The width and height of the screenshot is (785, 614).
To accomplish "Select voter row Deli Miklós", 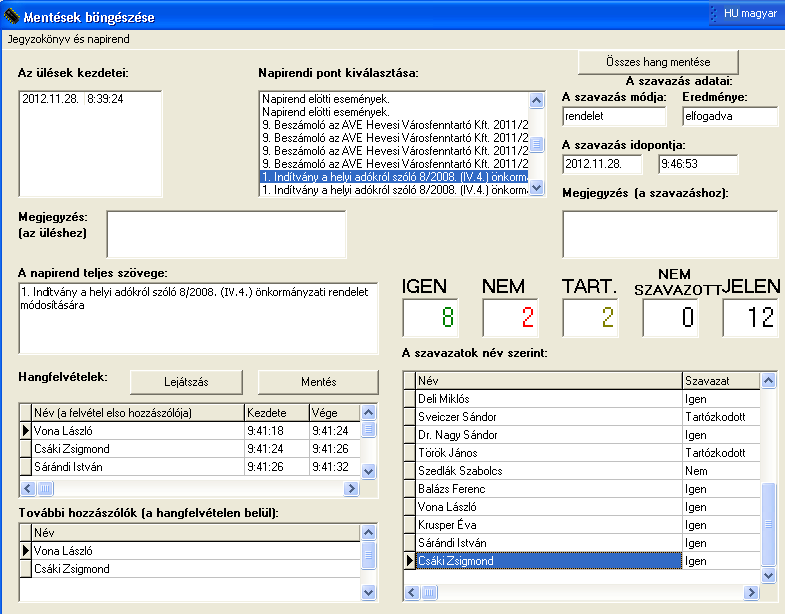I will (582, 399).
